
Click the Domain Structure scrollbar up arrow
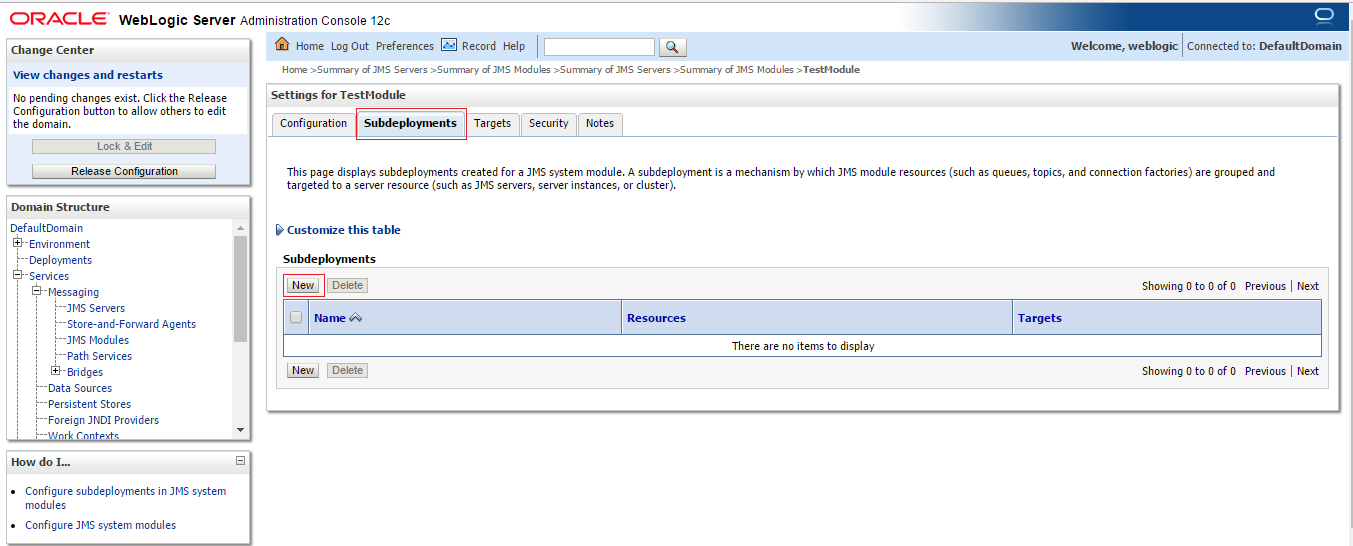pos(240,228)
